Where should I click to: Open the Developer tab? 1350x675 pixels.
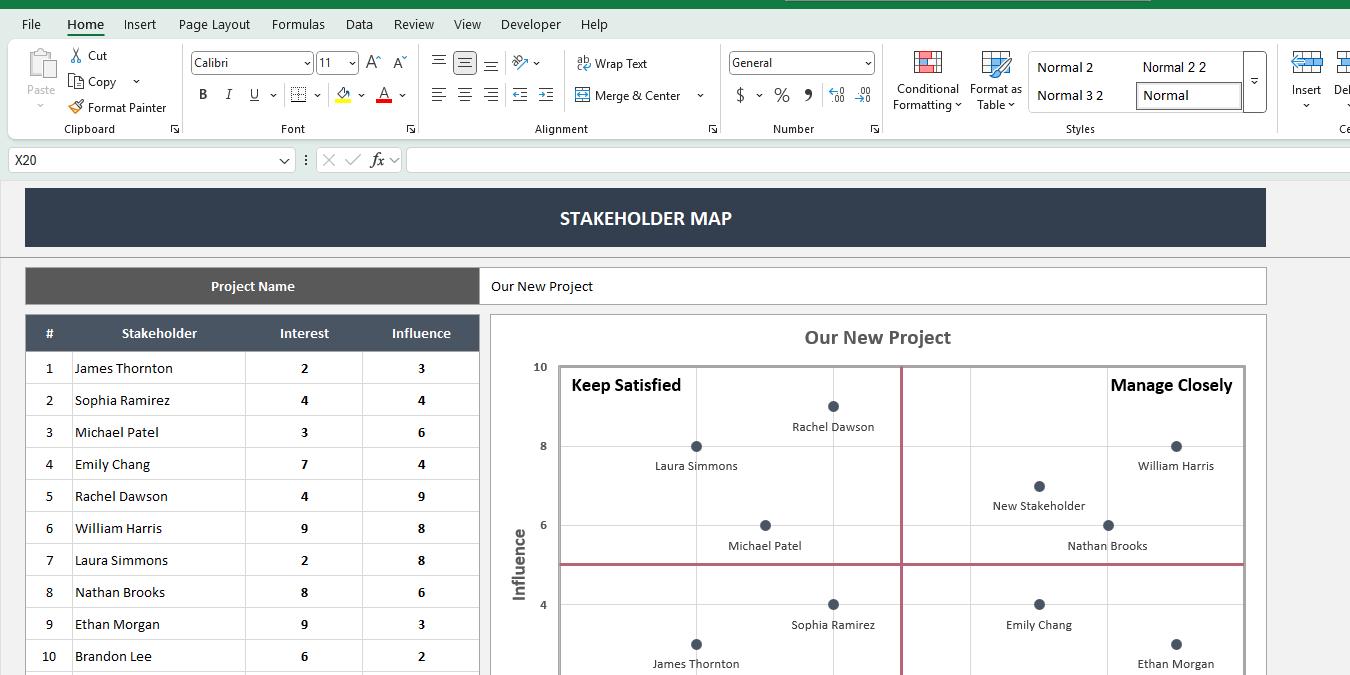530,24
